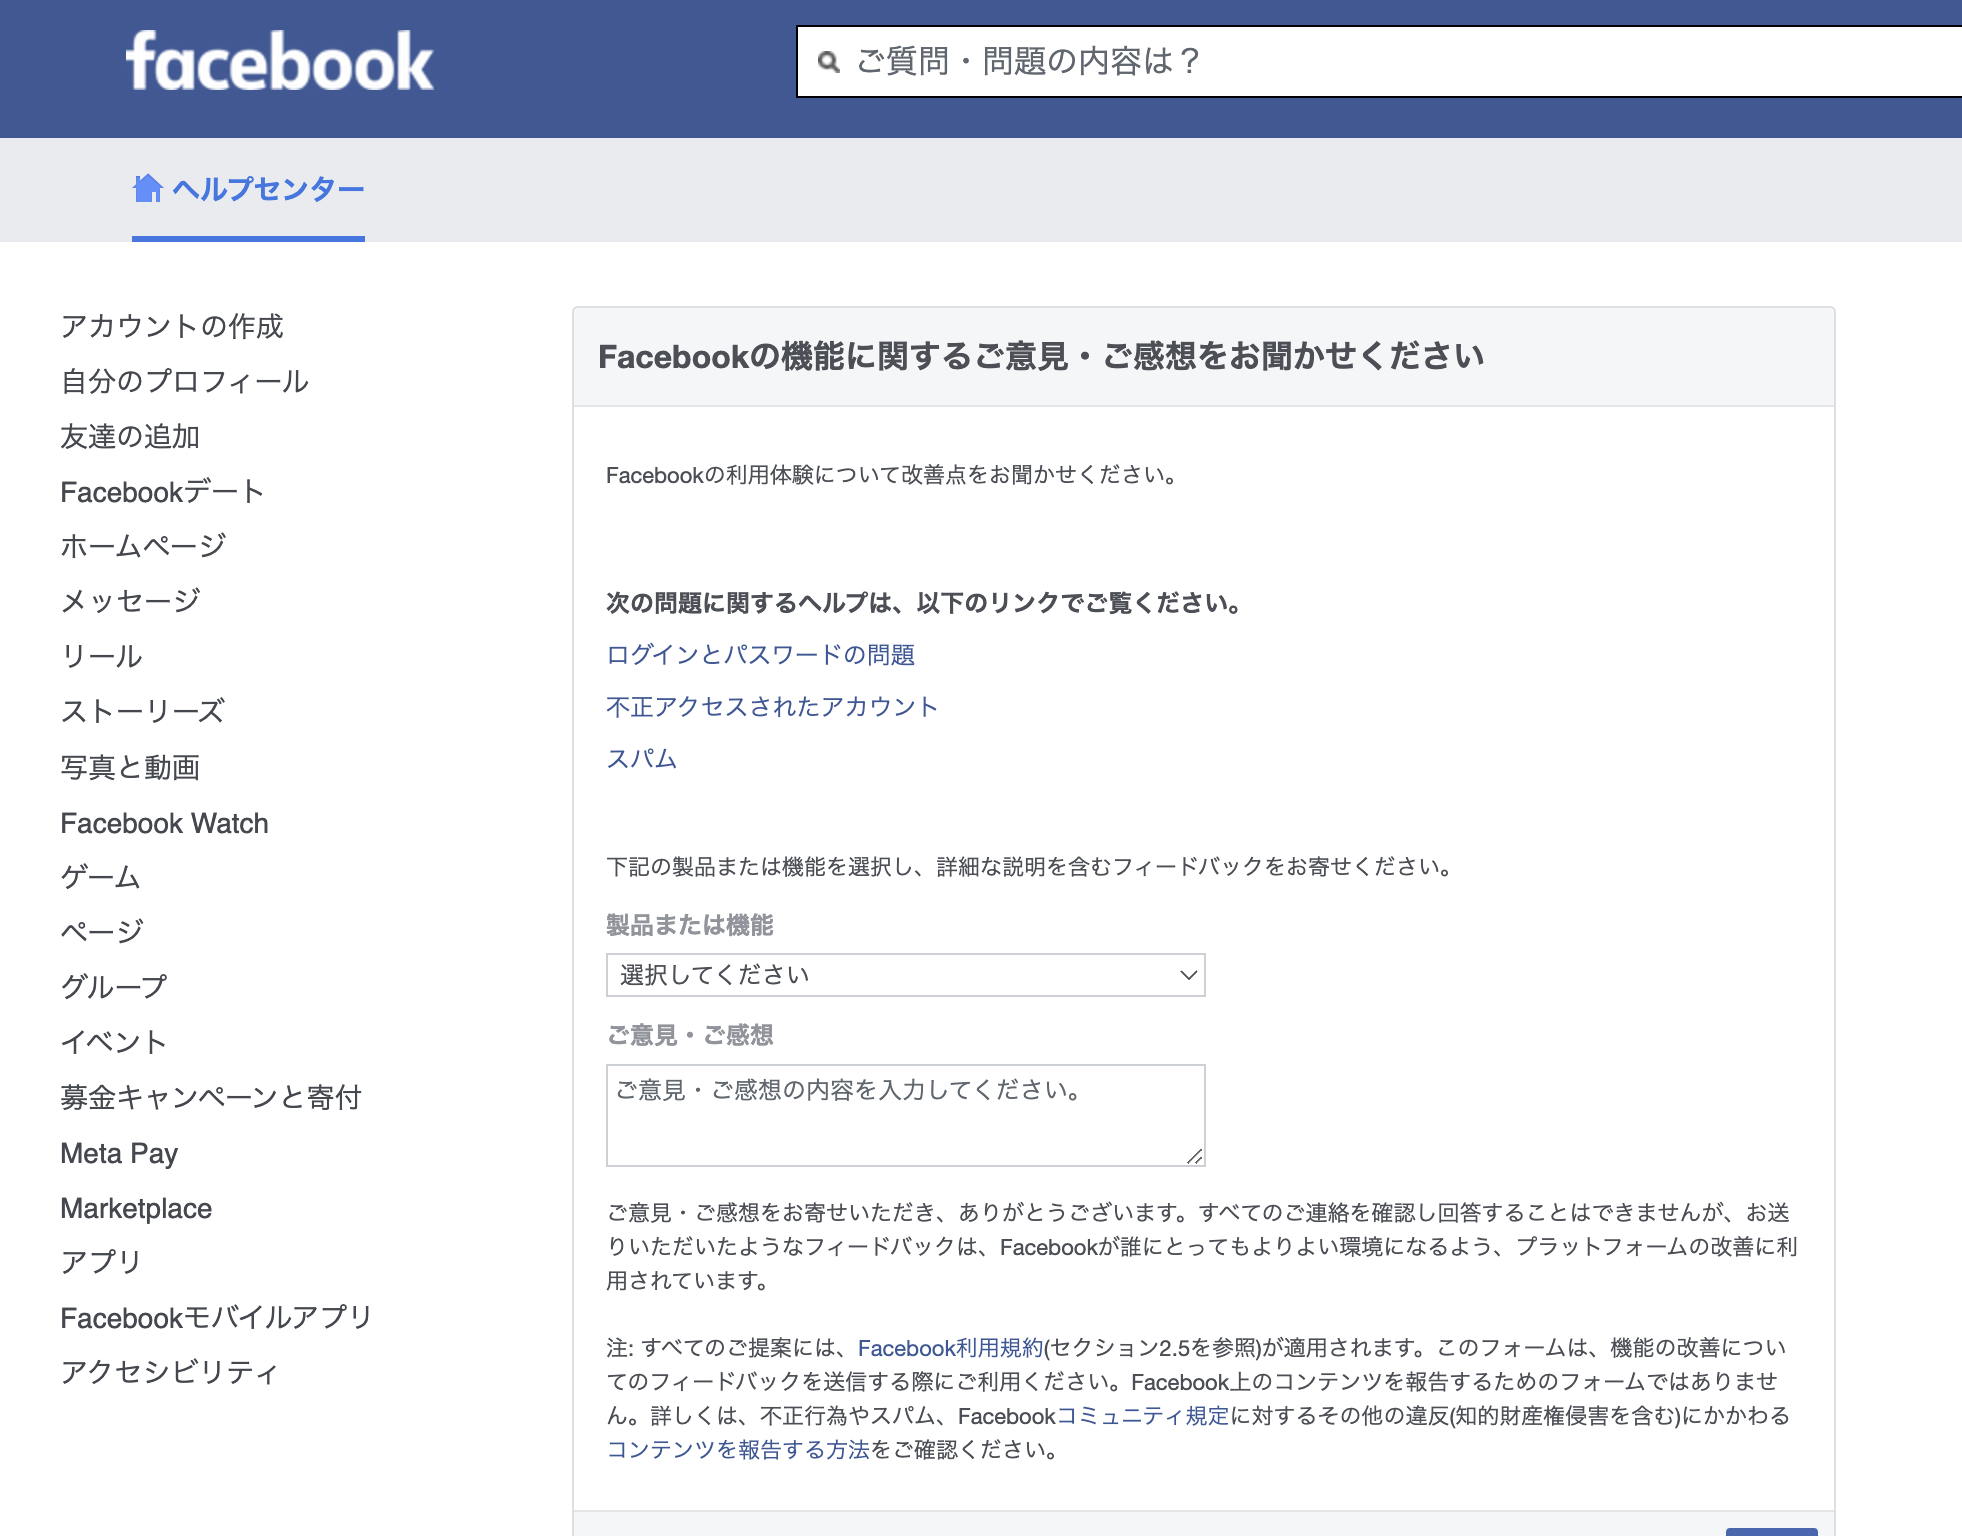The image size is (1962, 1536).
Task: Select ゲーム in the sidebar
Action: tap(100, 877)
